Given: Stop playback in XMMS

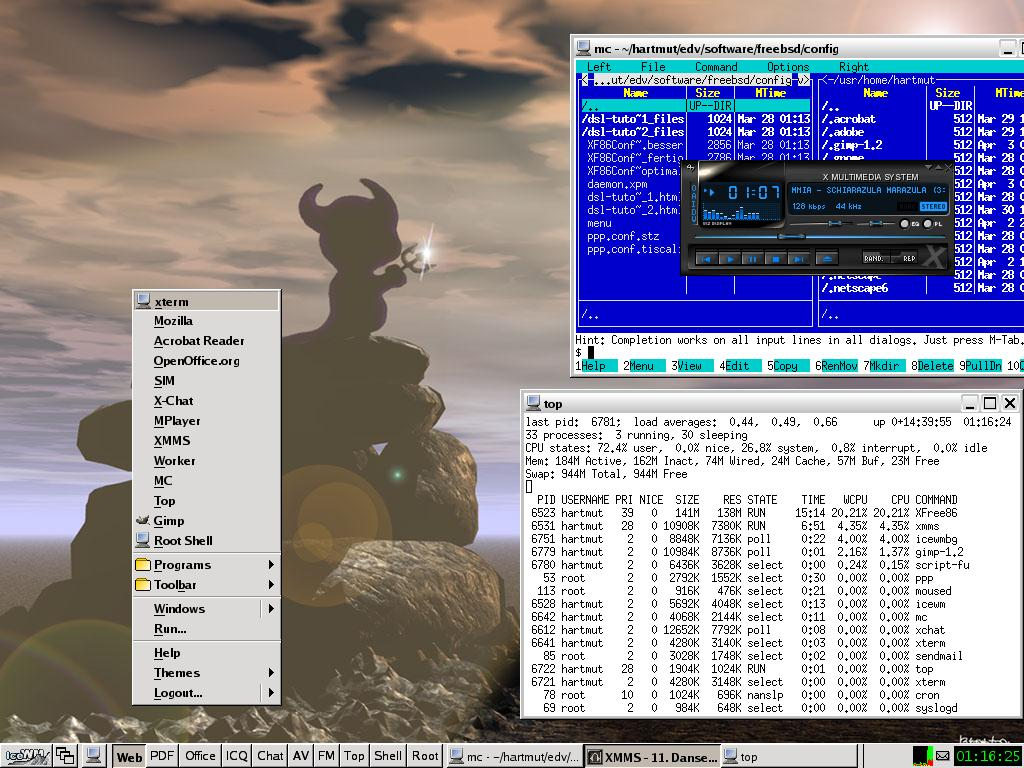Looking at the screenshot, I should 775,259.
